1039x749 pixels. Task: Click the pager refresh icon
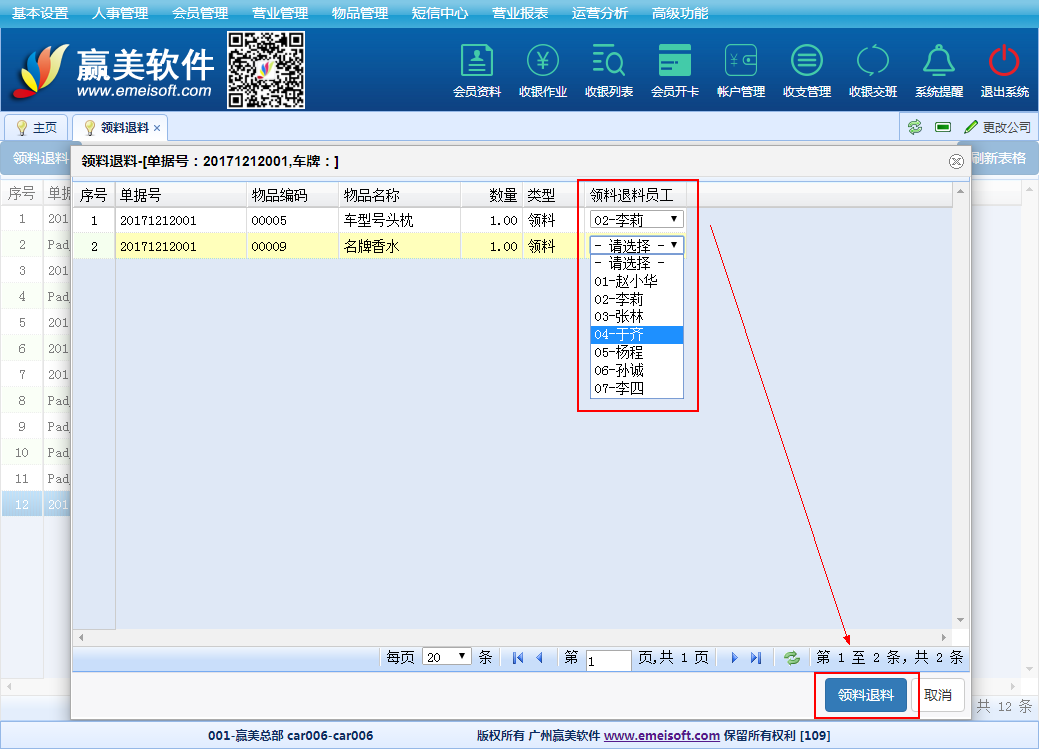(x=792, y=658)
